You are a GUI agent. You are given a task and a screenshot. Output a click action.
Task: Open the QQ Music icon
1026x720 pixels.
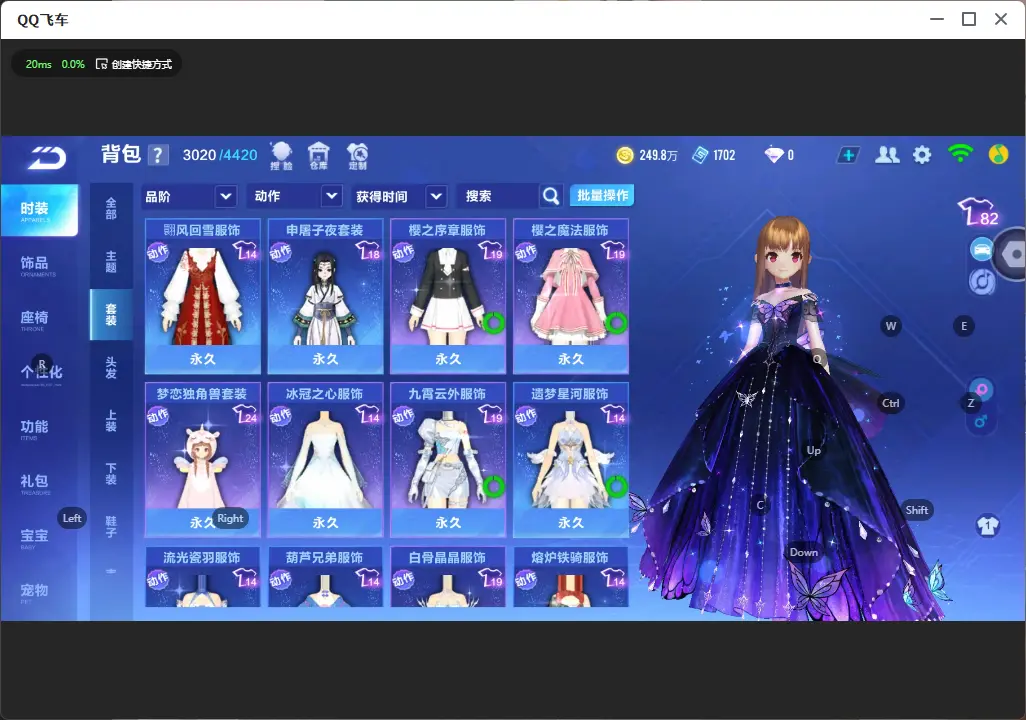[x=998, y=155]
